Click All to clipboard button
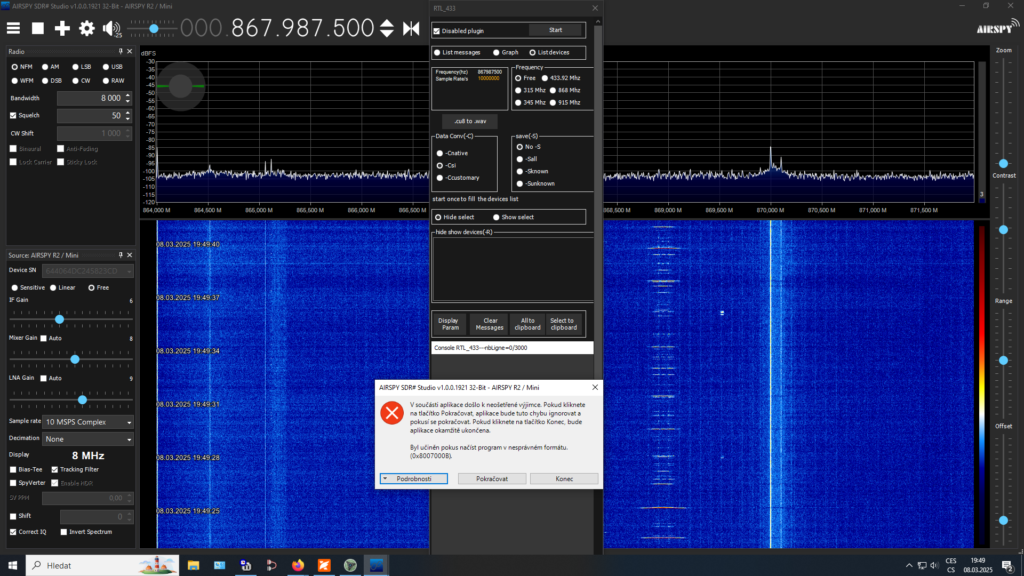 [x=527, y=324]
